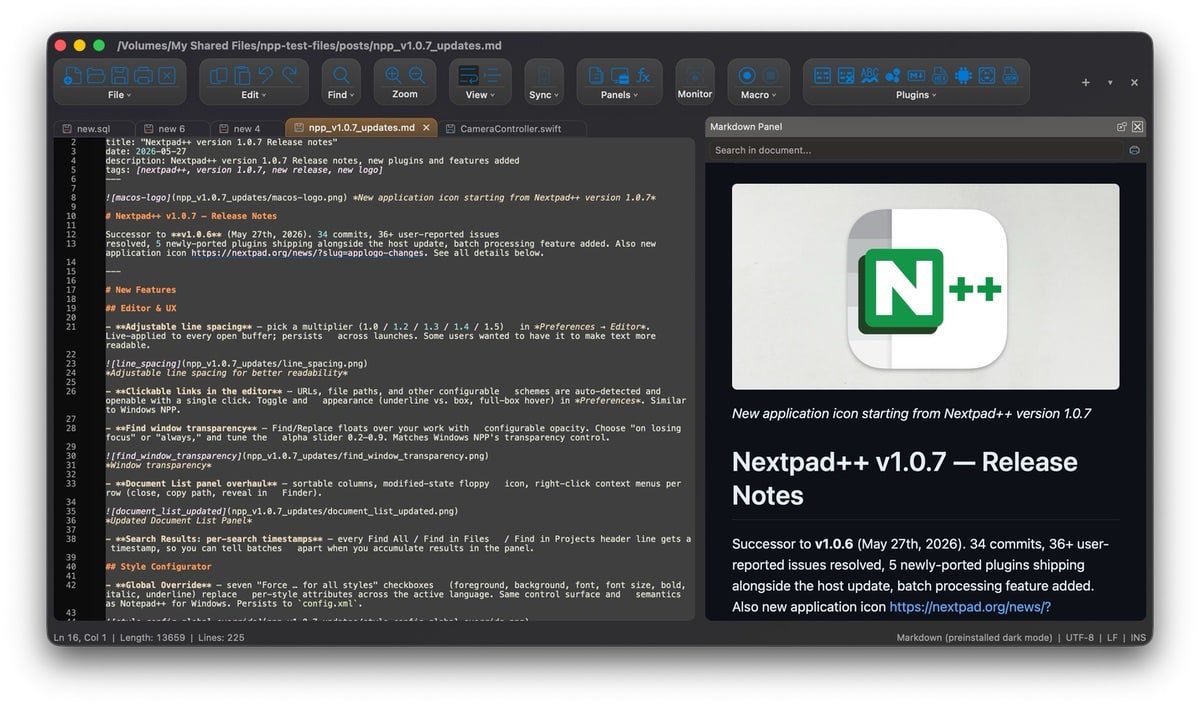Switch to the new 4 tab
The height and width of the screenshot is (708, 1200).
click(x=247, y=128)
